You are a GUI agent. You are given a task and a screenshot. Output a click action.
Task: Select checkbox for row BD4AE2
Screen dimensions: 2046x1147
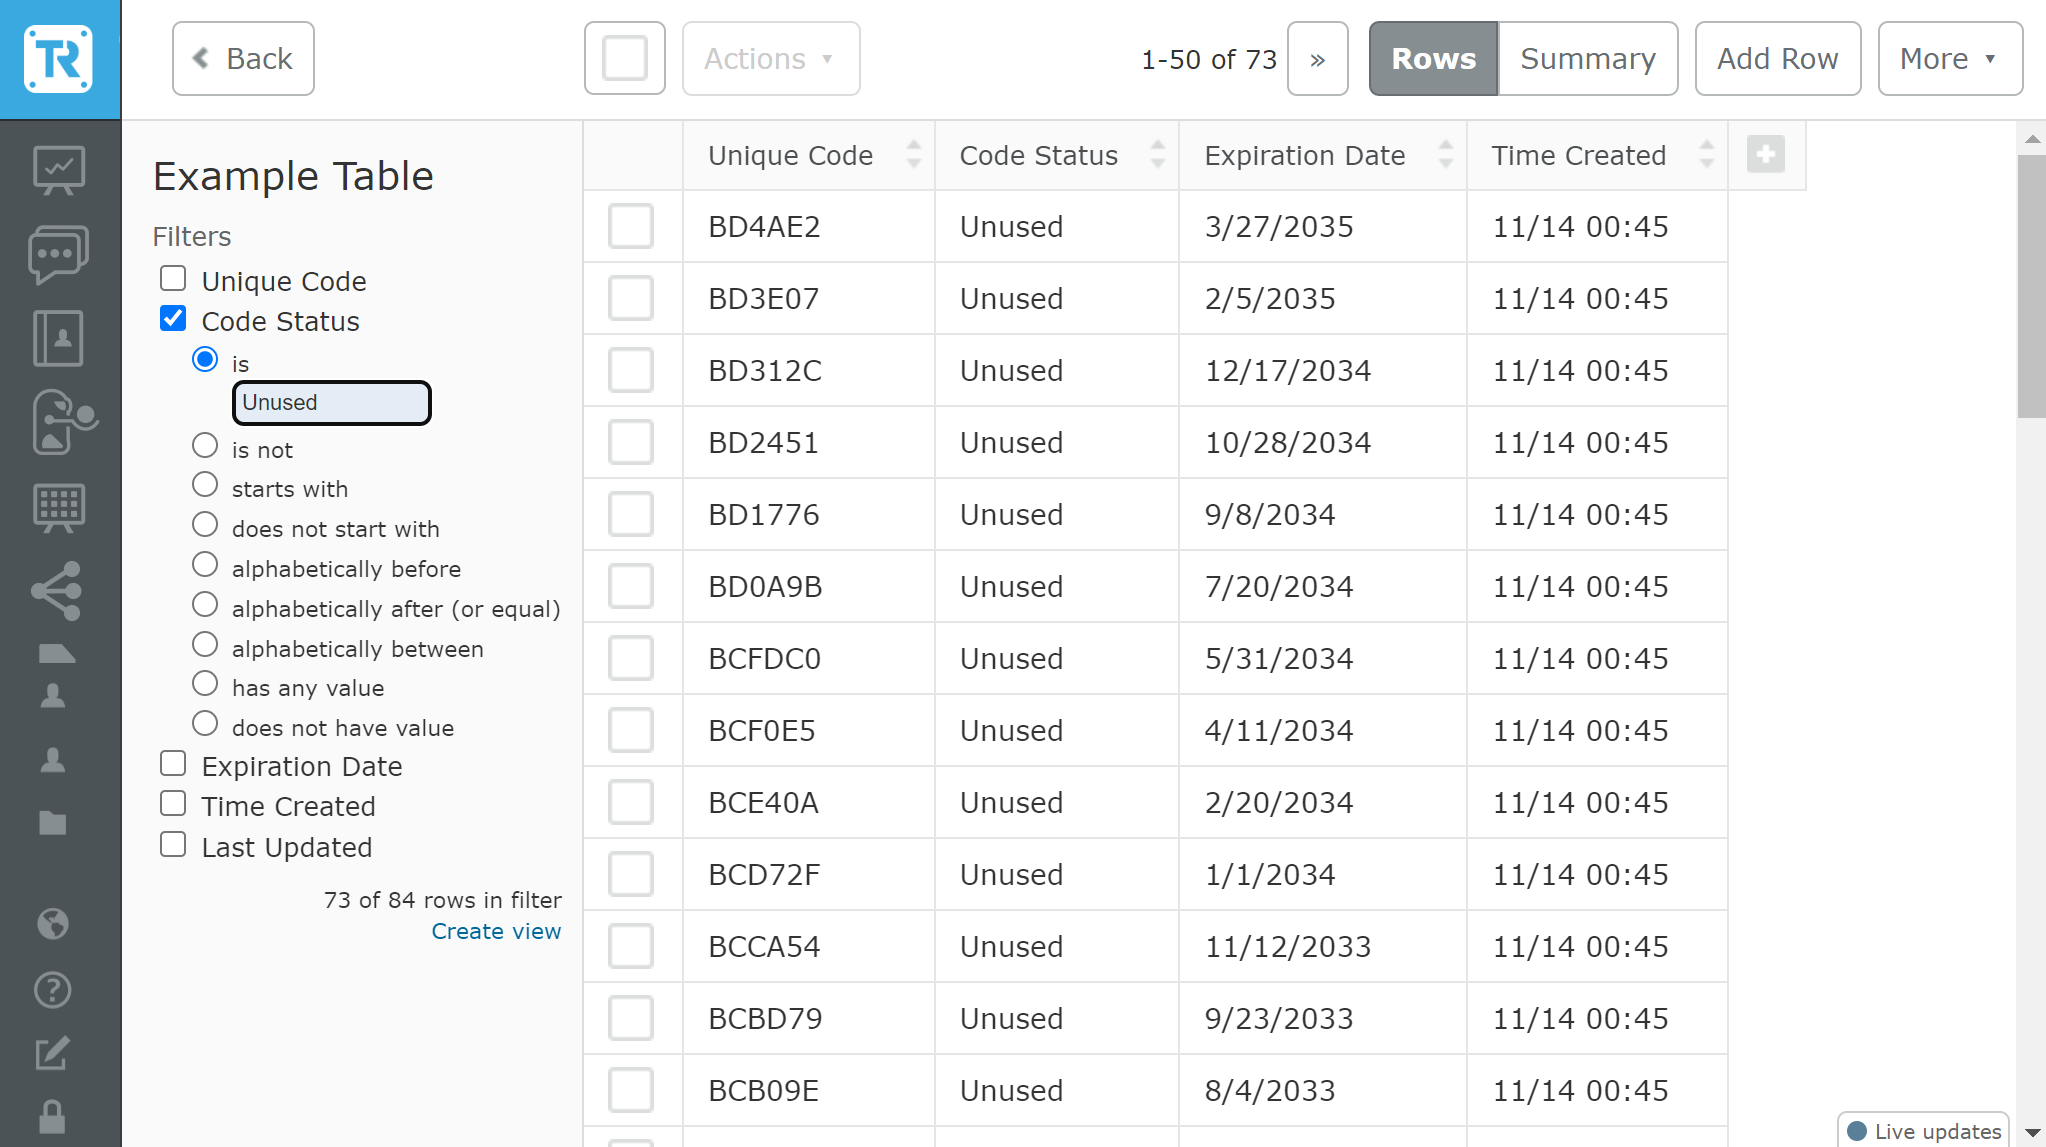(x=631, y=227)
